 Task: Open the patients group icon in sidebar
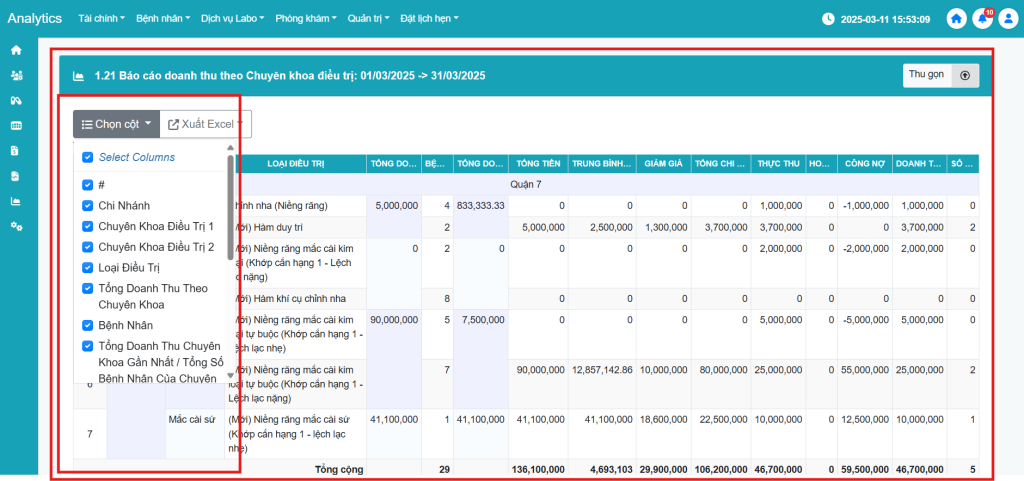click(x=15, y=75)
